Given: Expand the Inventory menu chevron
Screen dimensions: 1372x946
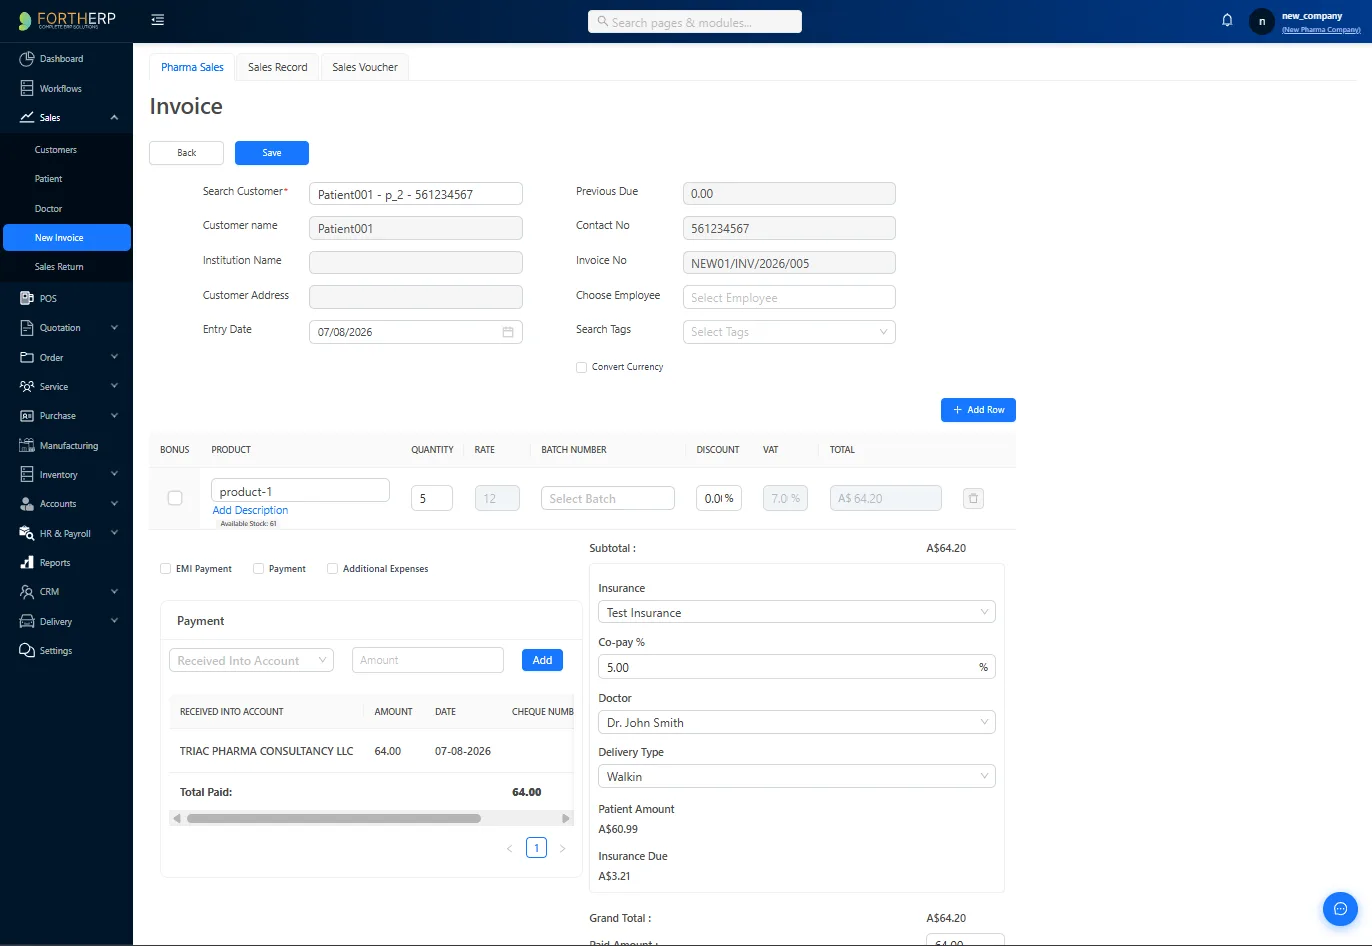Looking at the screenshot, I should click(x=114, y=474).
